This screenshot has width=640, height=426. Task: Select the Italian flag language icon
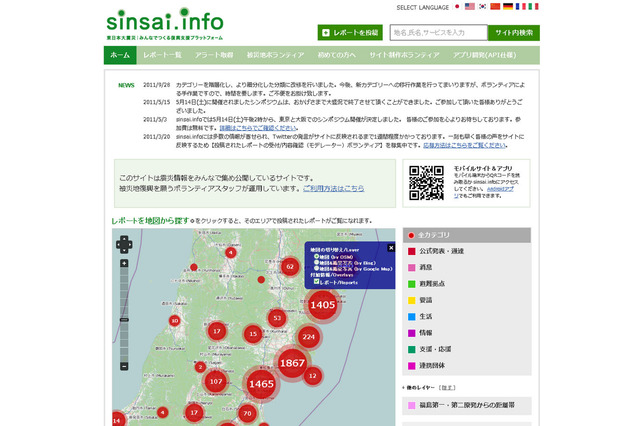pos(533,7)
